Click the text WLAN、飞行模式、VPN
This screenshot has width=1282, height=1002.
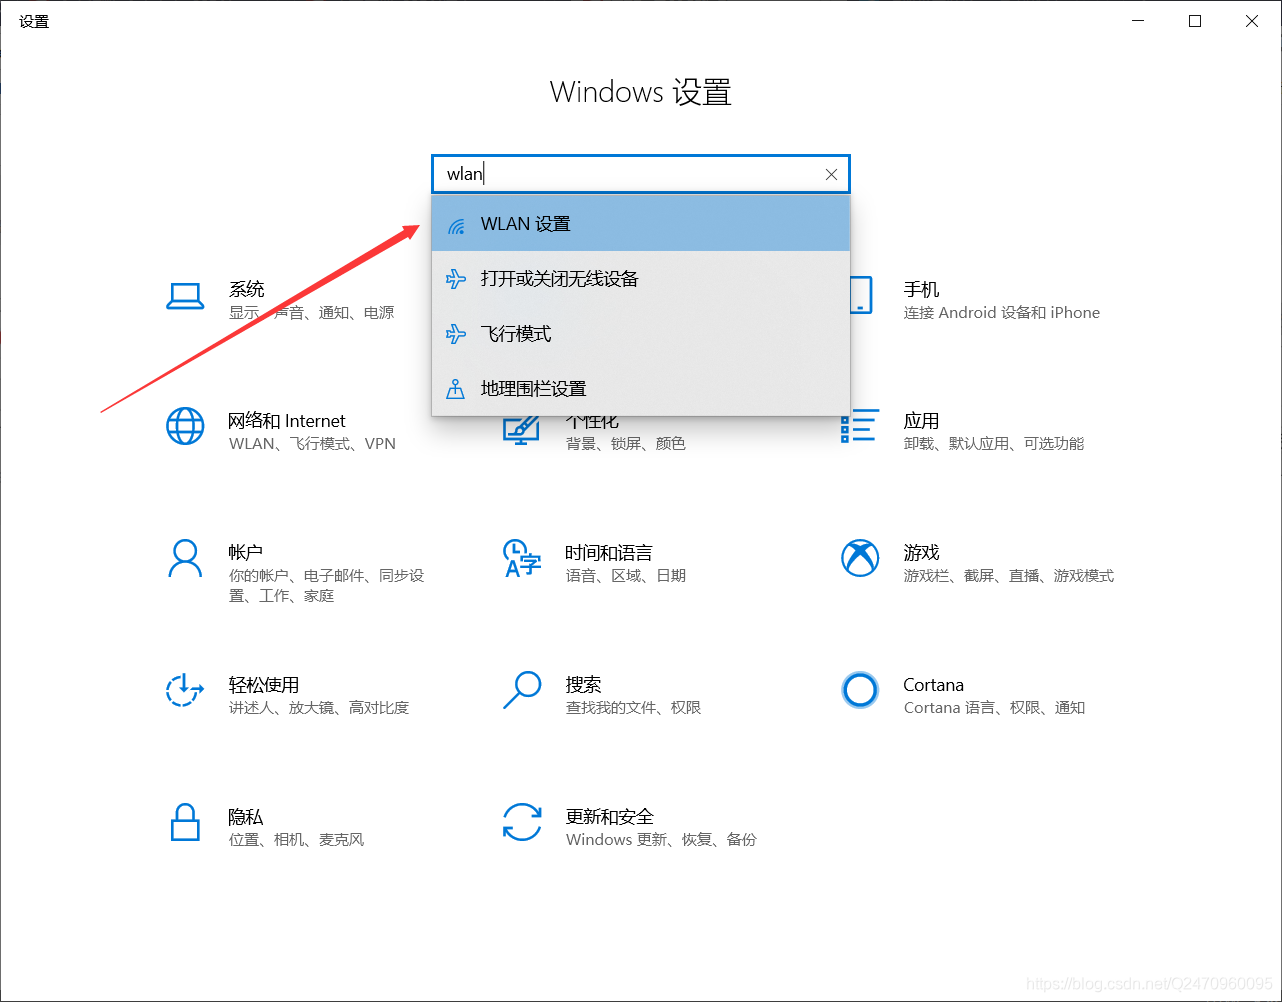tap(313, 444)
